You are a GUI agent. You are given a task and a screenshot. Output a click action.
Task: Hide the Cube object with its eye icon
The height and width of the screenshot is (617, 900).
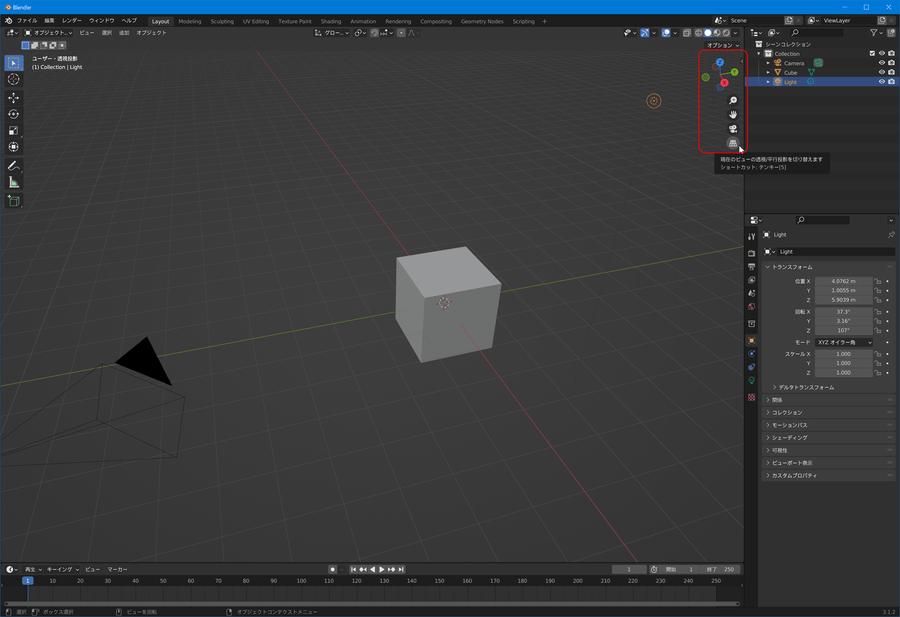pos(881,72)
